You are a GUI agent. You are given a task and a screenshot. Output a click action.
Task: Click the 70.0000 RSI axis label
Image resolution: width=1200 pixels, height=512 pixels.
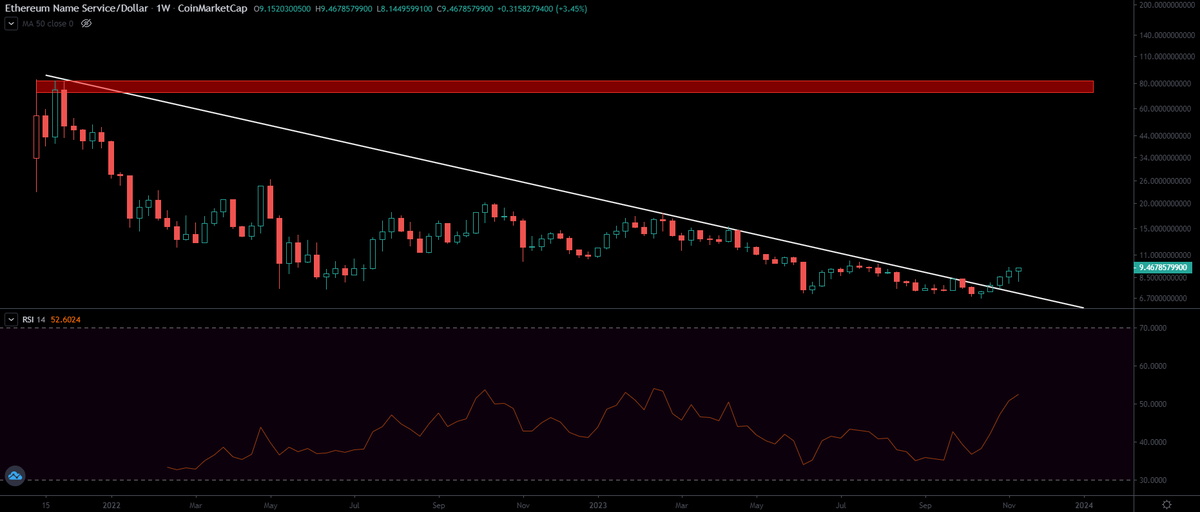click(x=1155, y=328)
